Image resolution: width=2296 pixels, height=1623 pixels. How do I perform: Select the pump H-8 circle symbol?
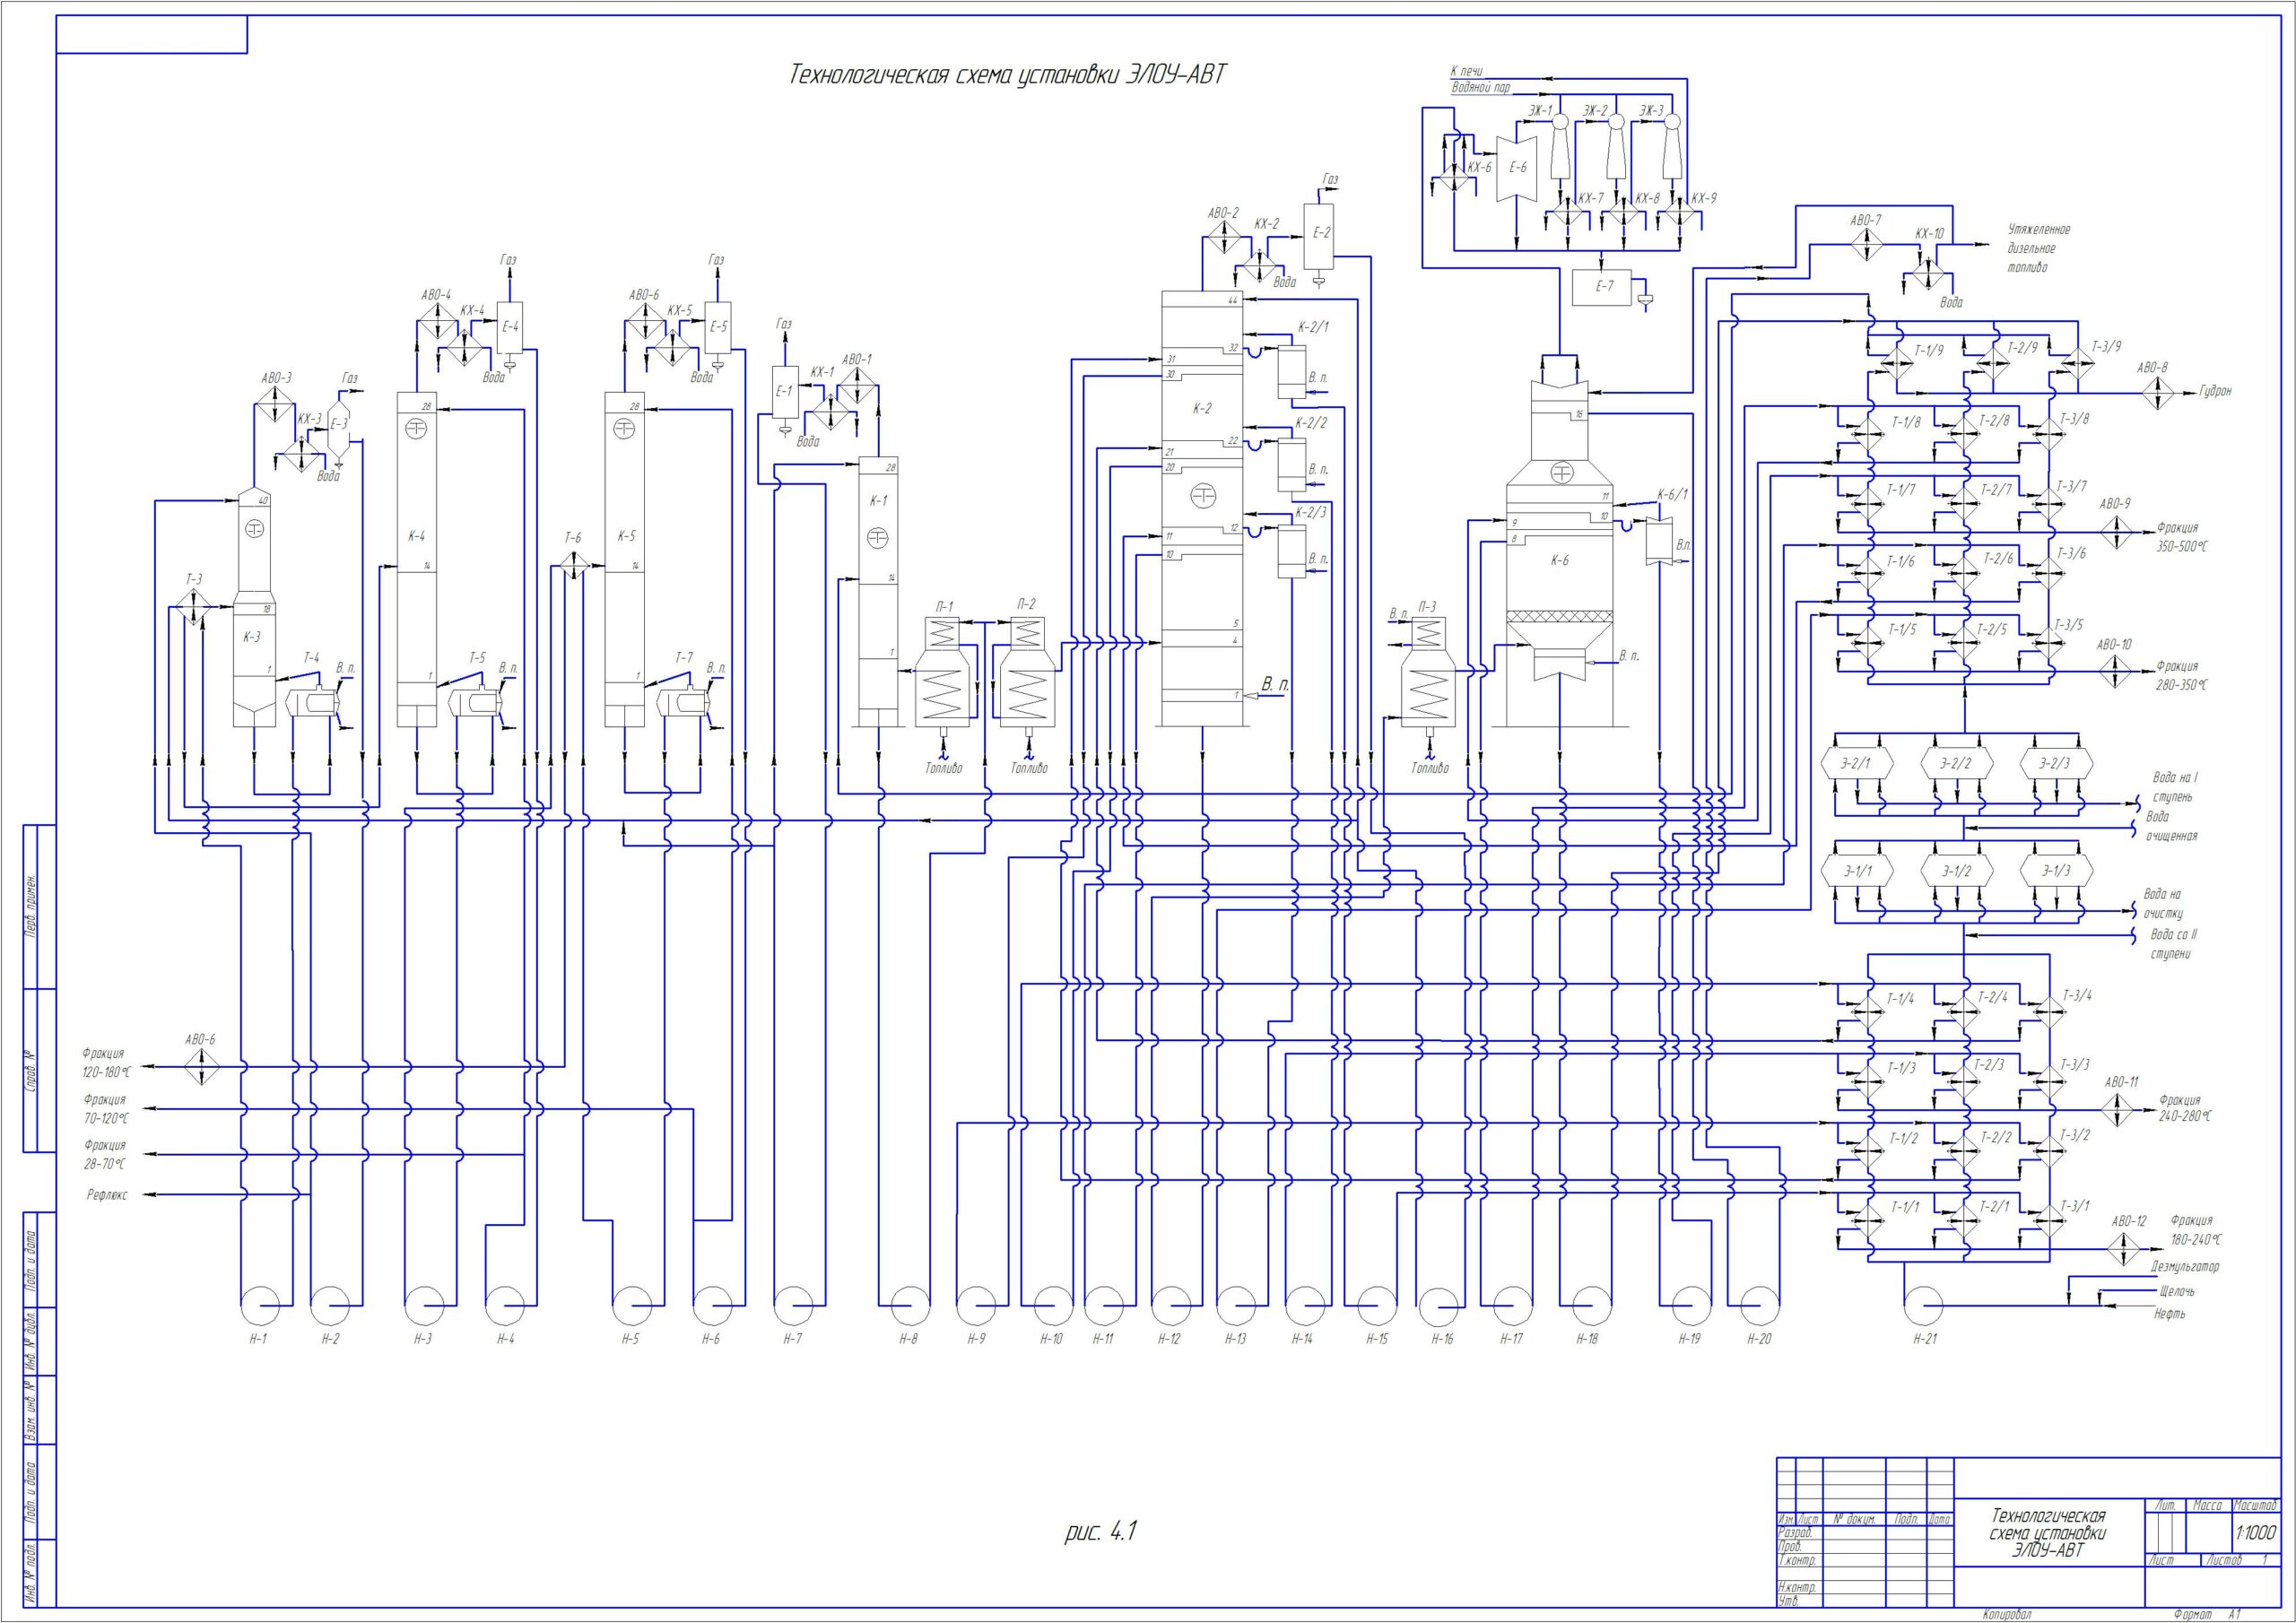pyautogui.click(x=910, y=1304)
